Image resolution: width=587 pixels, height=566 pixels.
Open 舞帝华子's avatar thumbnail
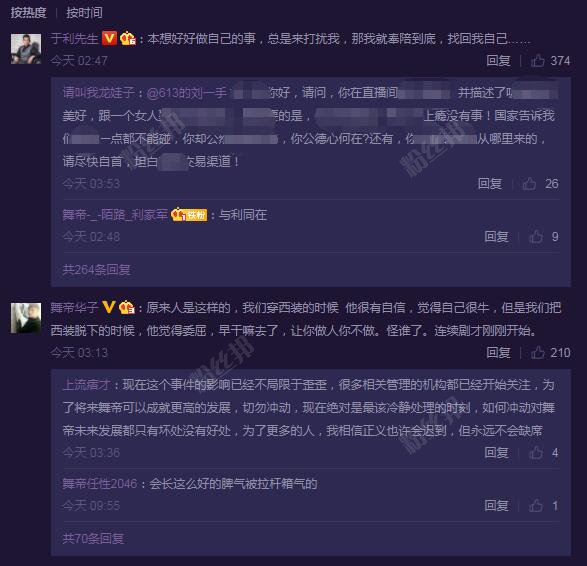point(26,318)
